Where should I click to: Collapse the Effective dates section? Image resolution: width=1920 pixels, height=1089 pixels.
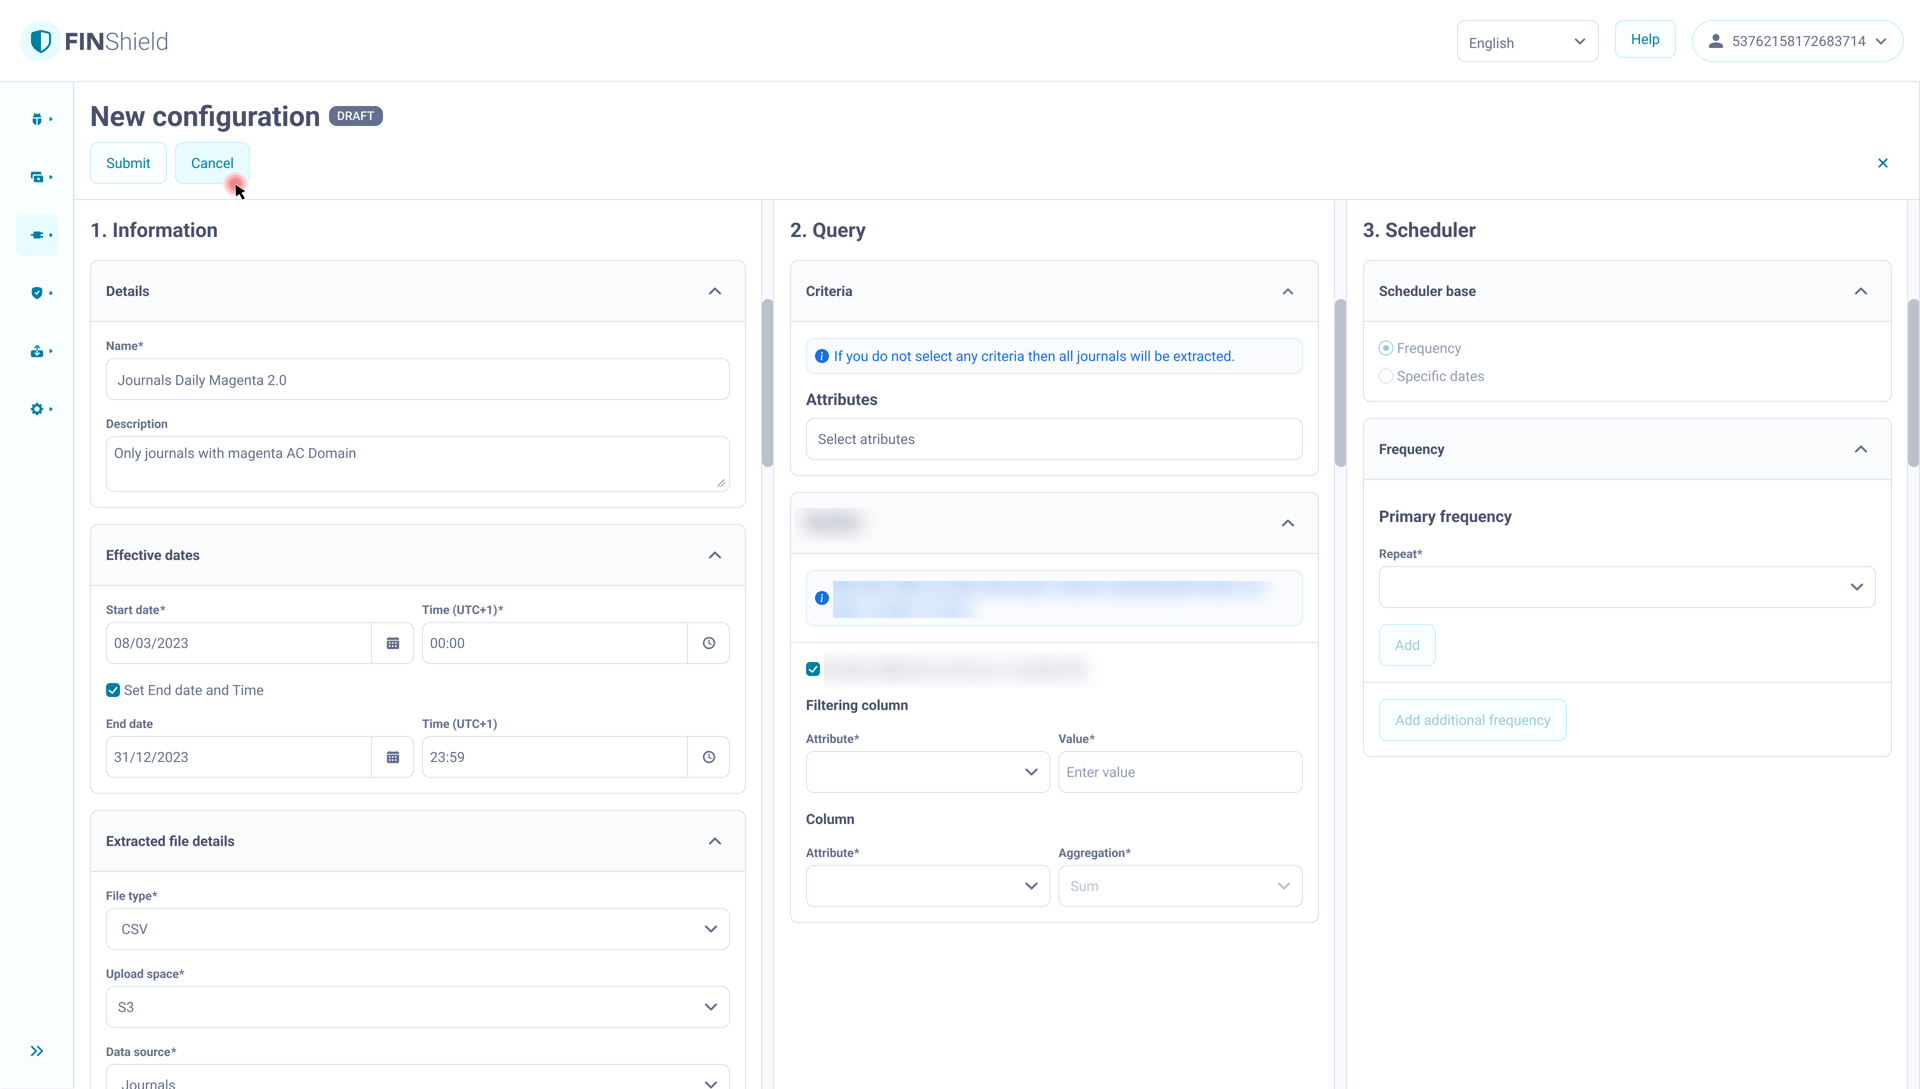(x=715, y=556)
